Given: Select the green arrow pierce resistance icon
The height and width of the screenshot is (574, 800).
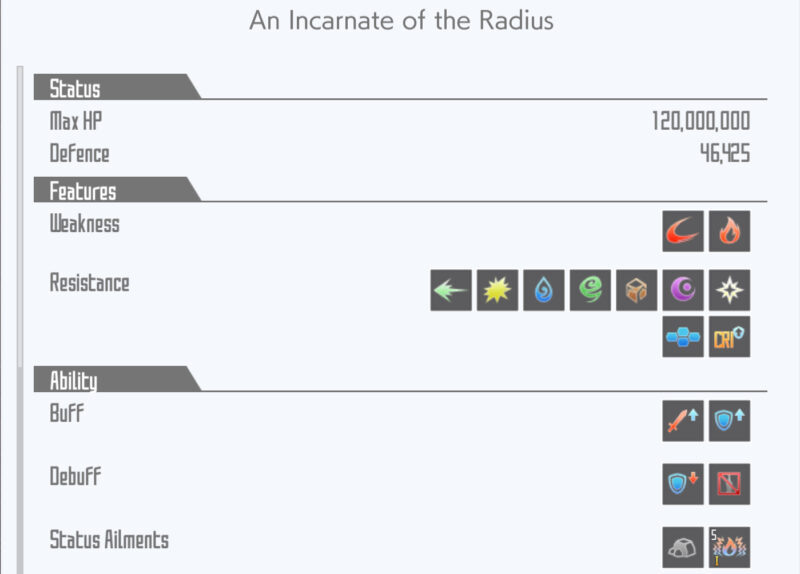Looking at the screenshot, I should [x=451, y=290].
